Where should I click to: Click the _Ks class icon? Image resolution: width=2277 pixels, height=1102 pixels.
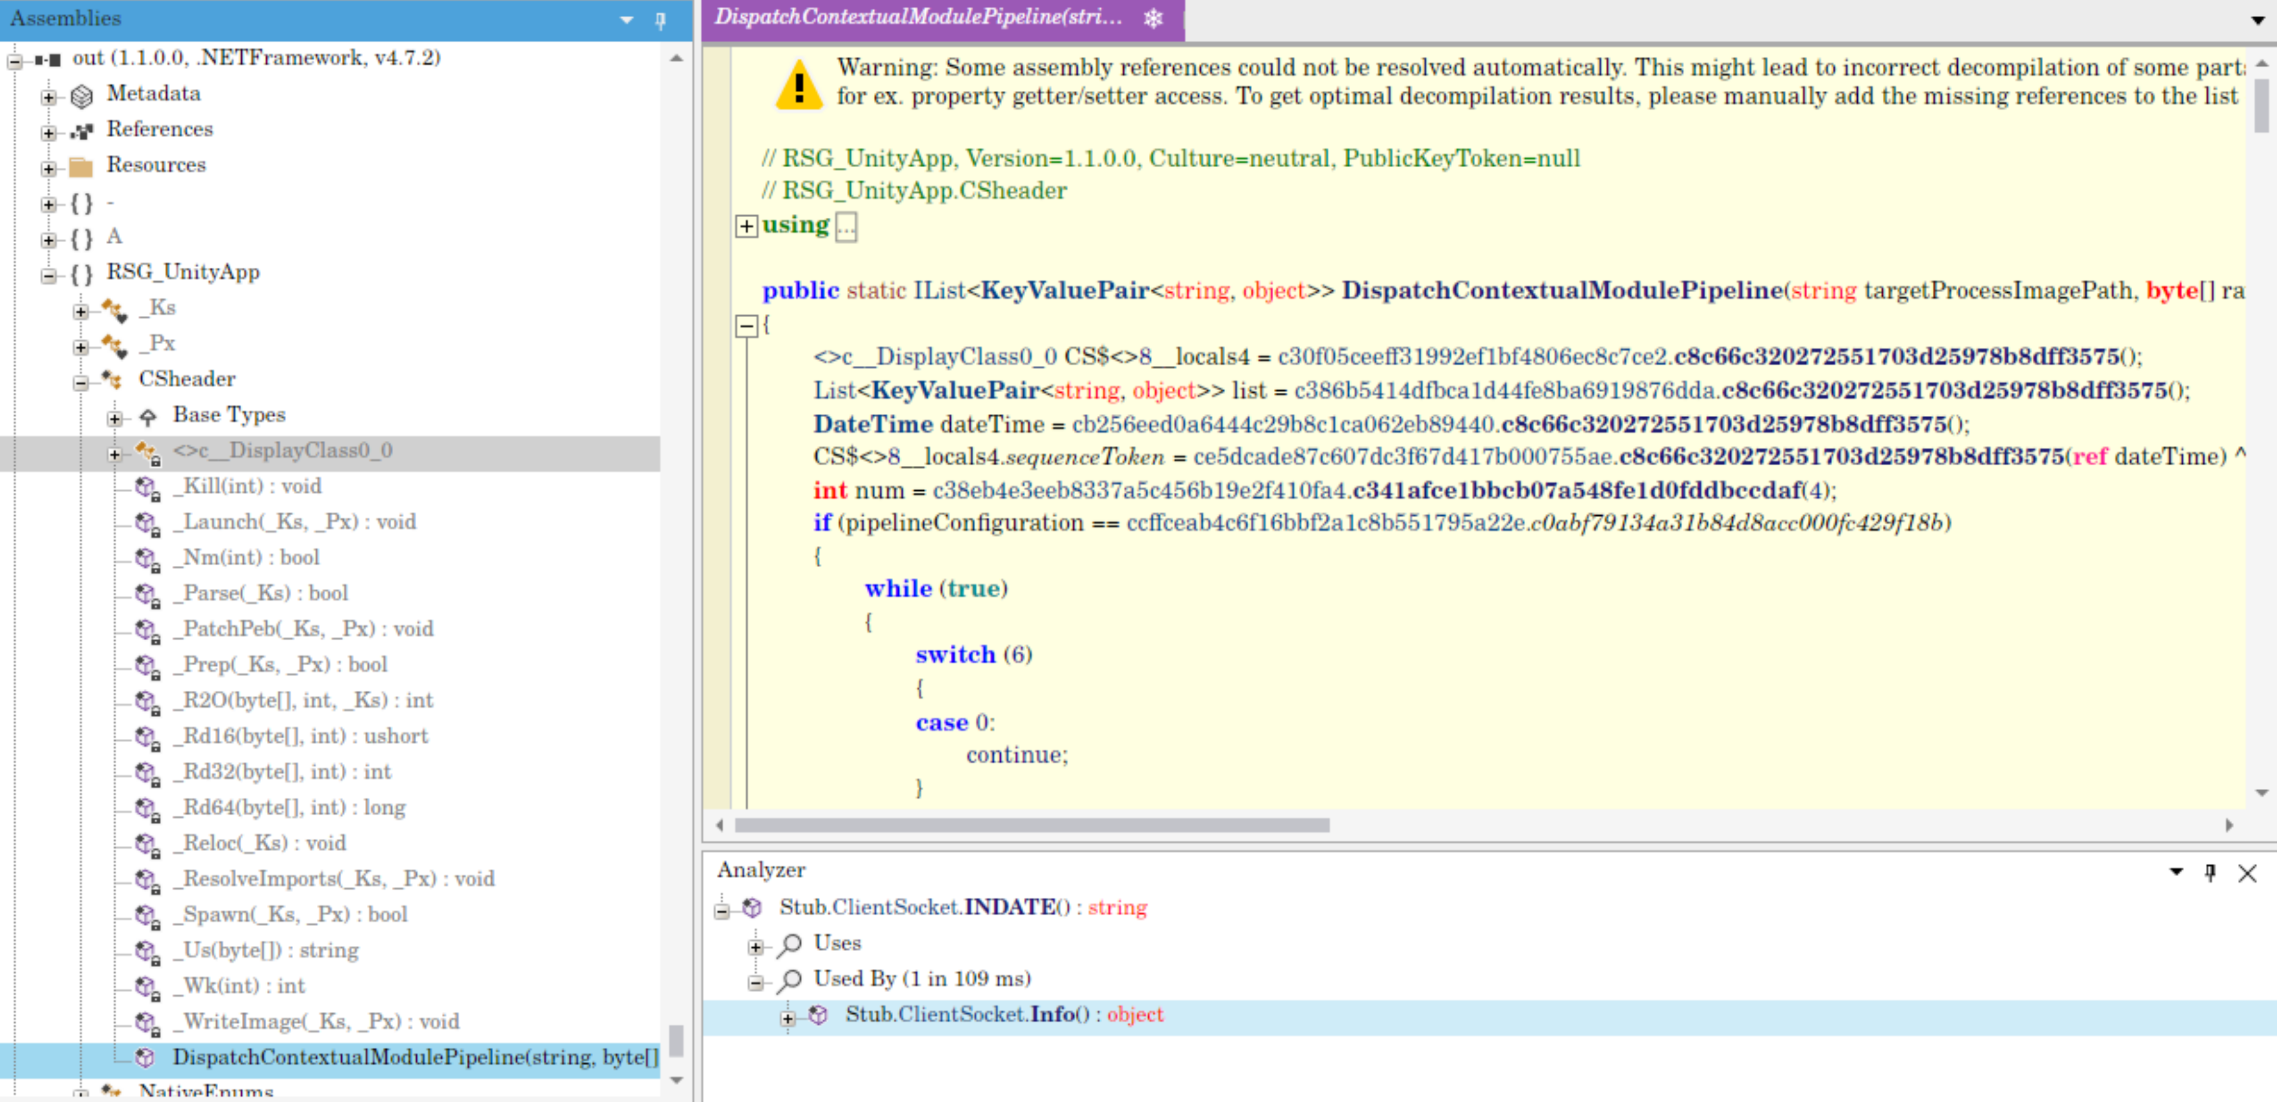114,310
